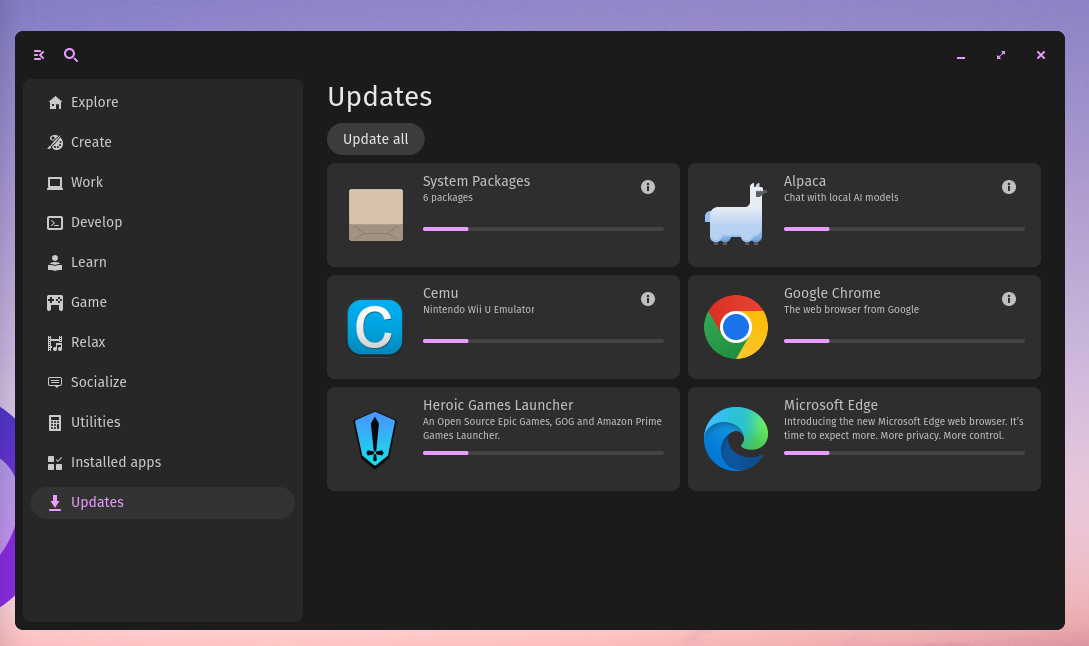Open info for System Packages
Viewport: 1089px width, 646px height.
tap(648, 187)
